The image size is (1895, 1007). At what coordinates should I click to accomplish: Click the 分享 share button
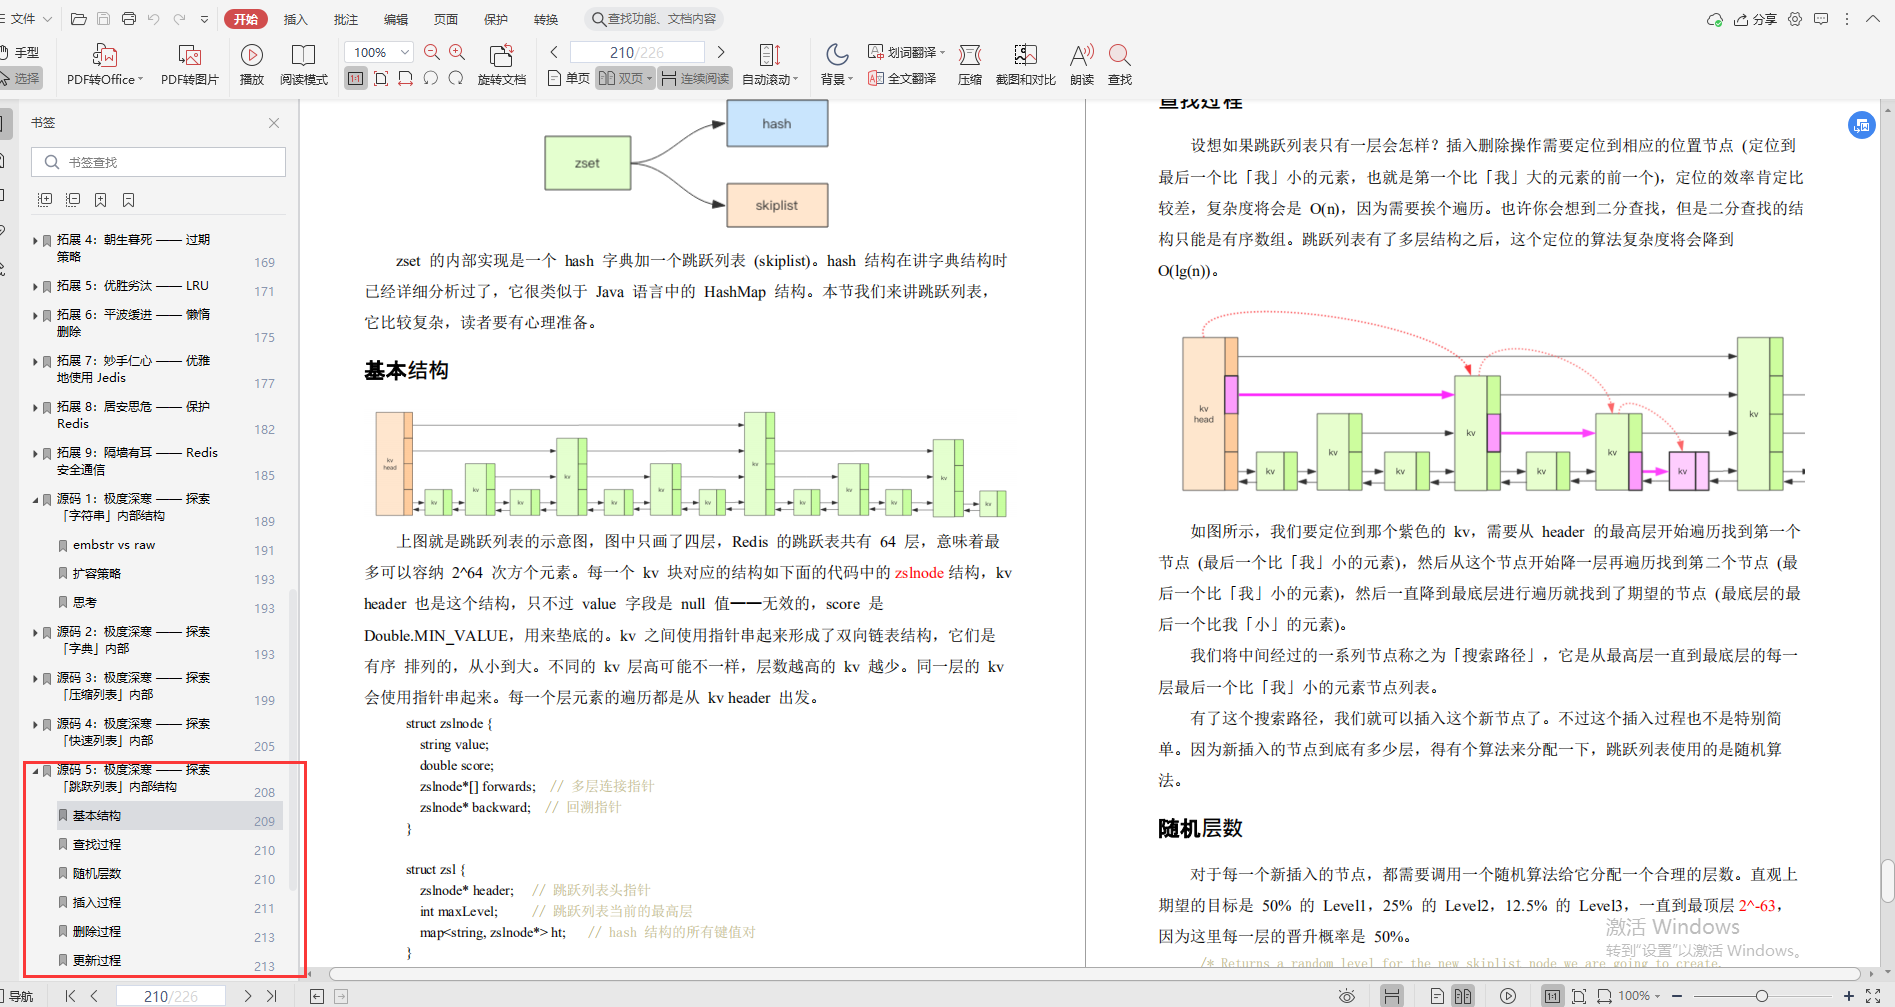tap(1756, 19)
